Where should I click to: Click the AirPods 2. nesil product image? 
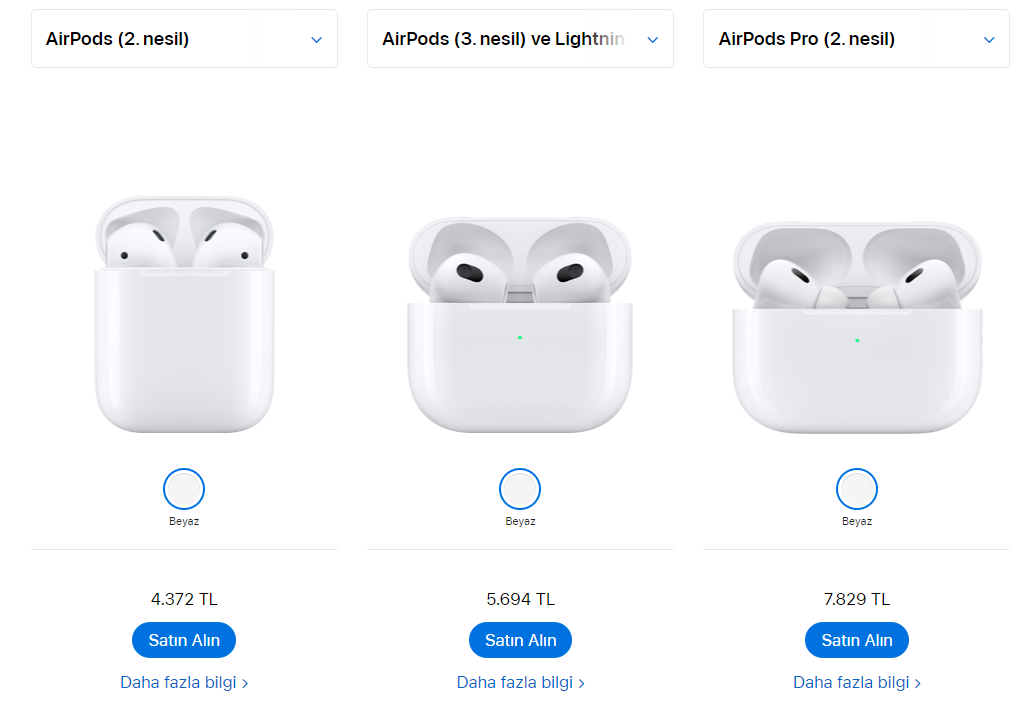pyautogui.click(x=184, y=315)
